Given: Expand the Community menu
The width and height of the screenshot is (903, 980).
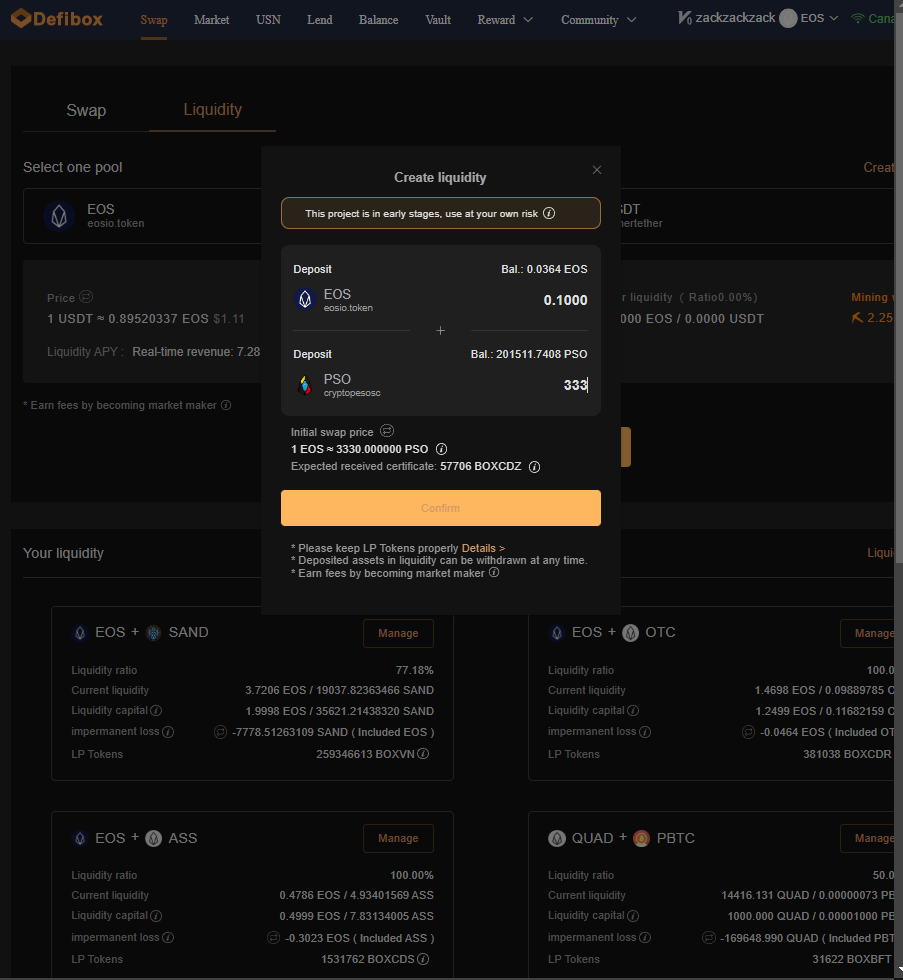Looking at the screenshot, I should (599, 20).
